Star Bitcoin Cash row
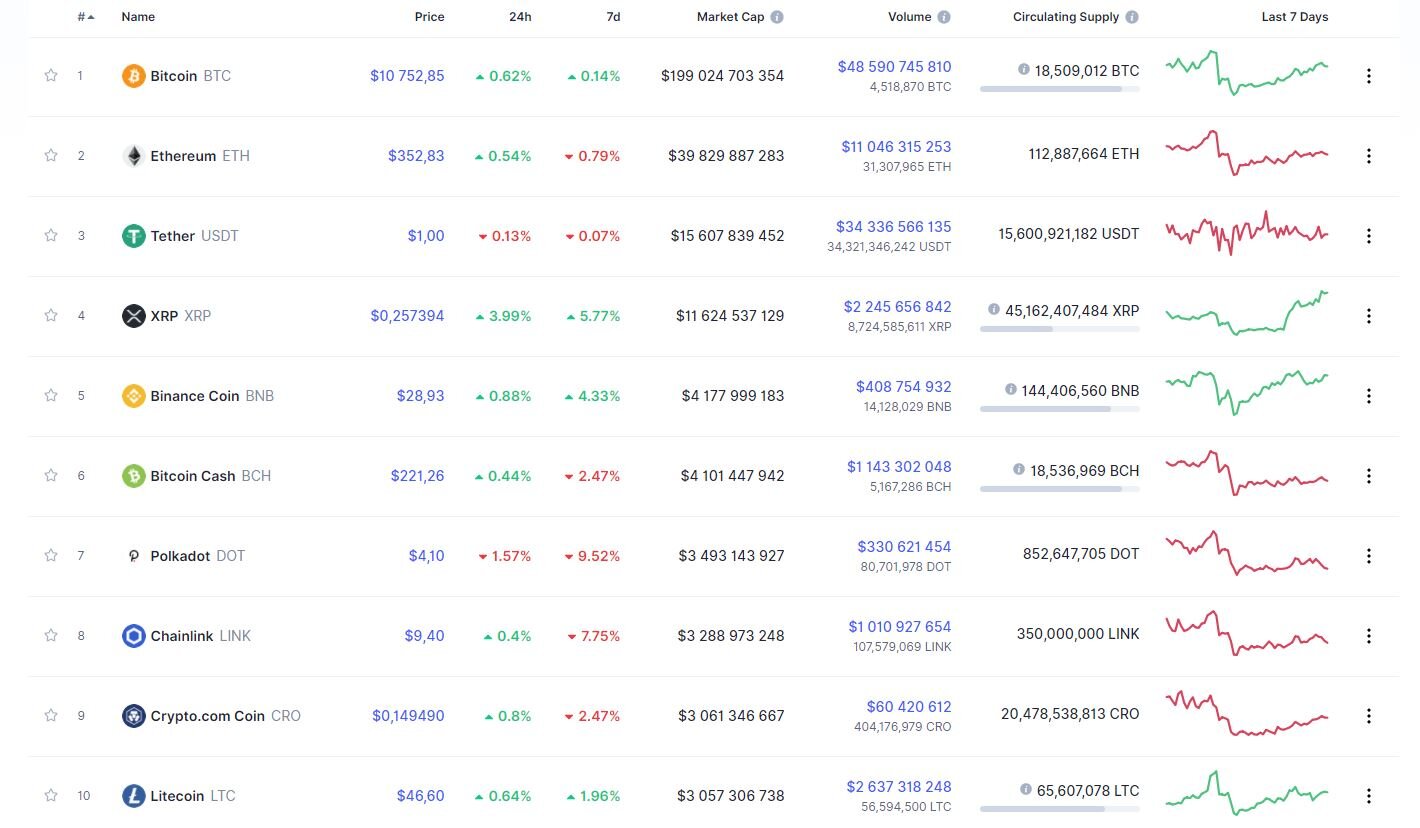This screenshot has height=828, width=1420. coord(51,475)
